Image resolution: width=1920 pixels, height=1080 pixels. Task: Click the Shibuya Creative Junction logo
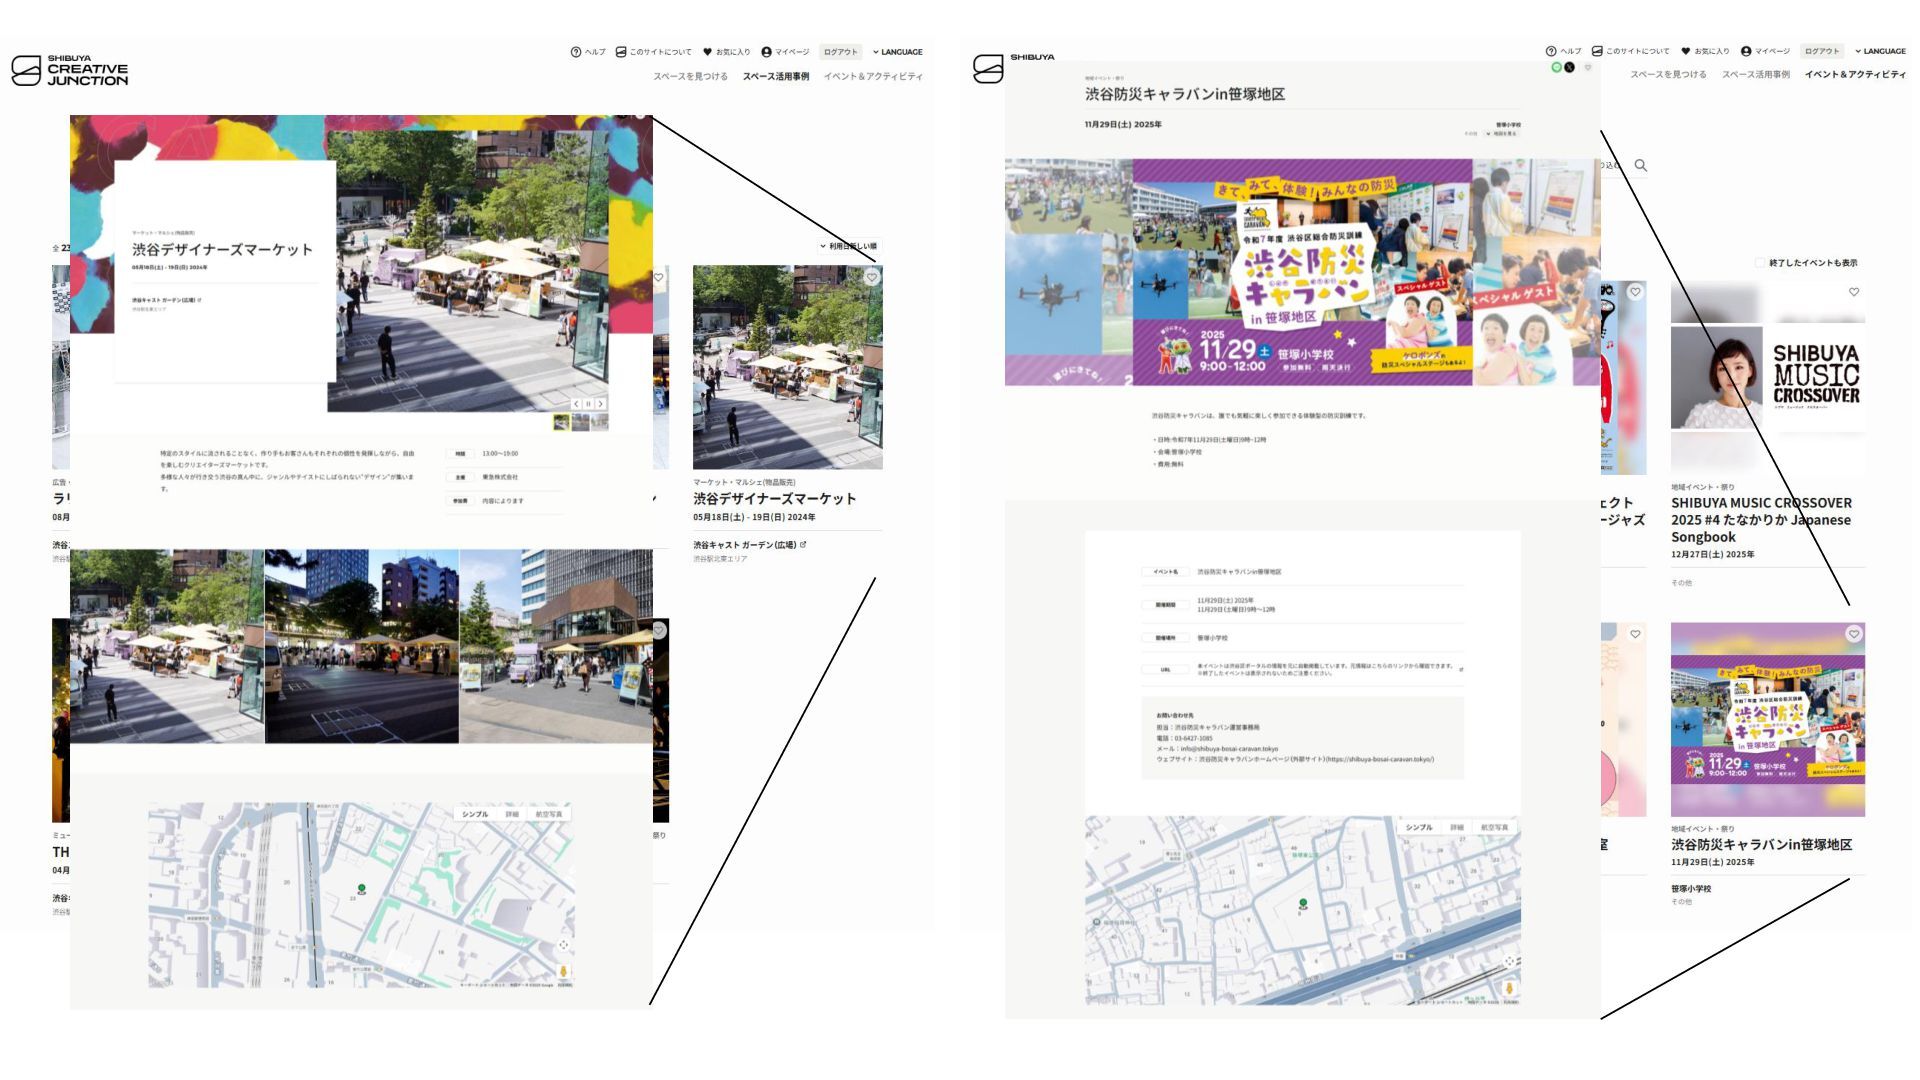click(x=70, y=71)
